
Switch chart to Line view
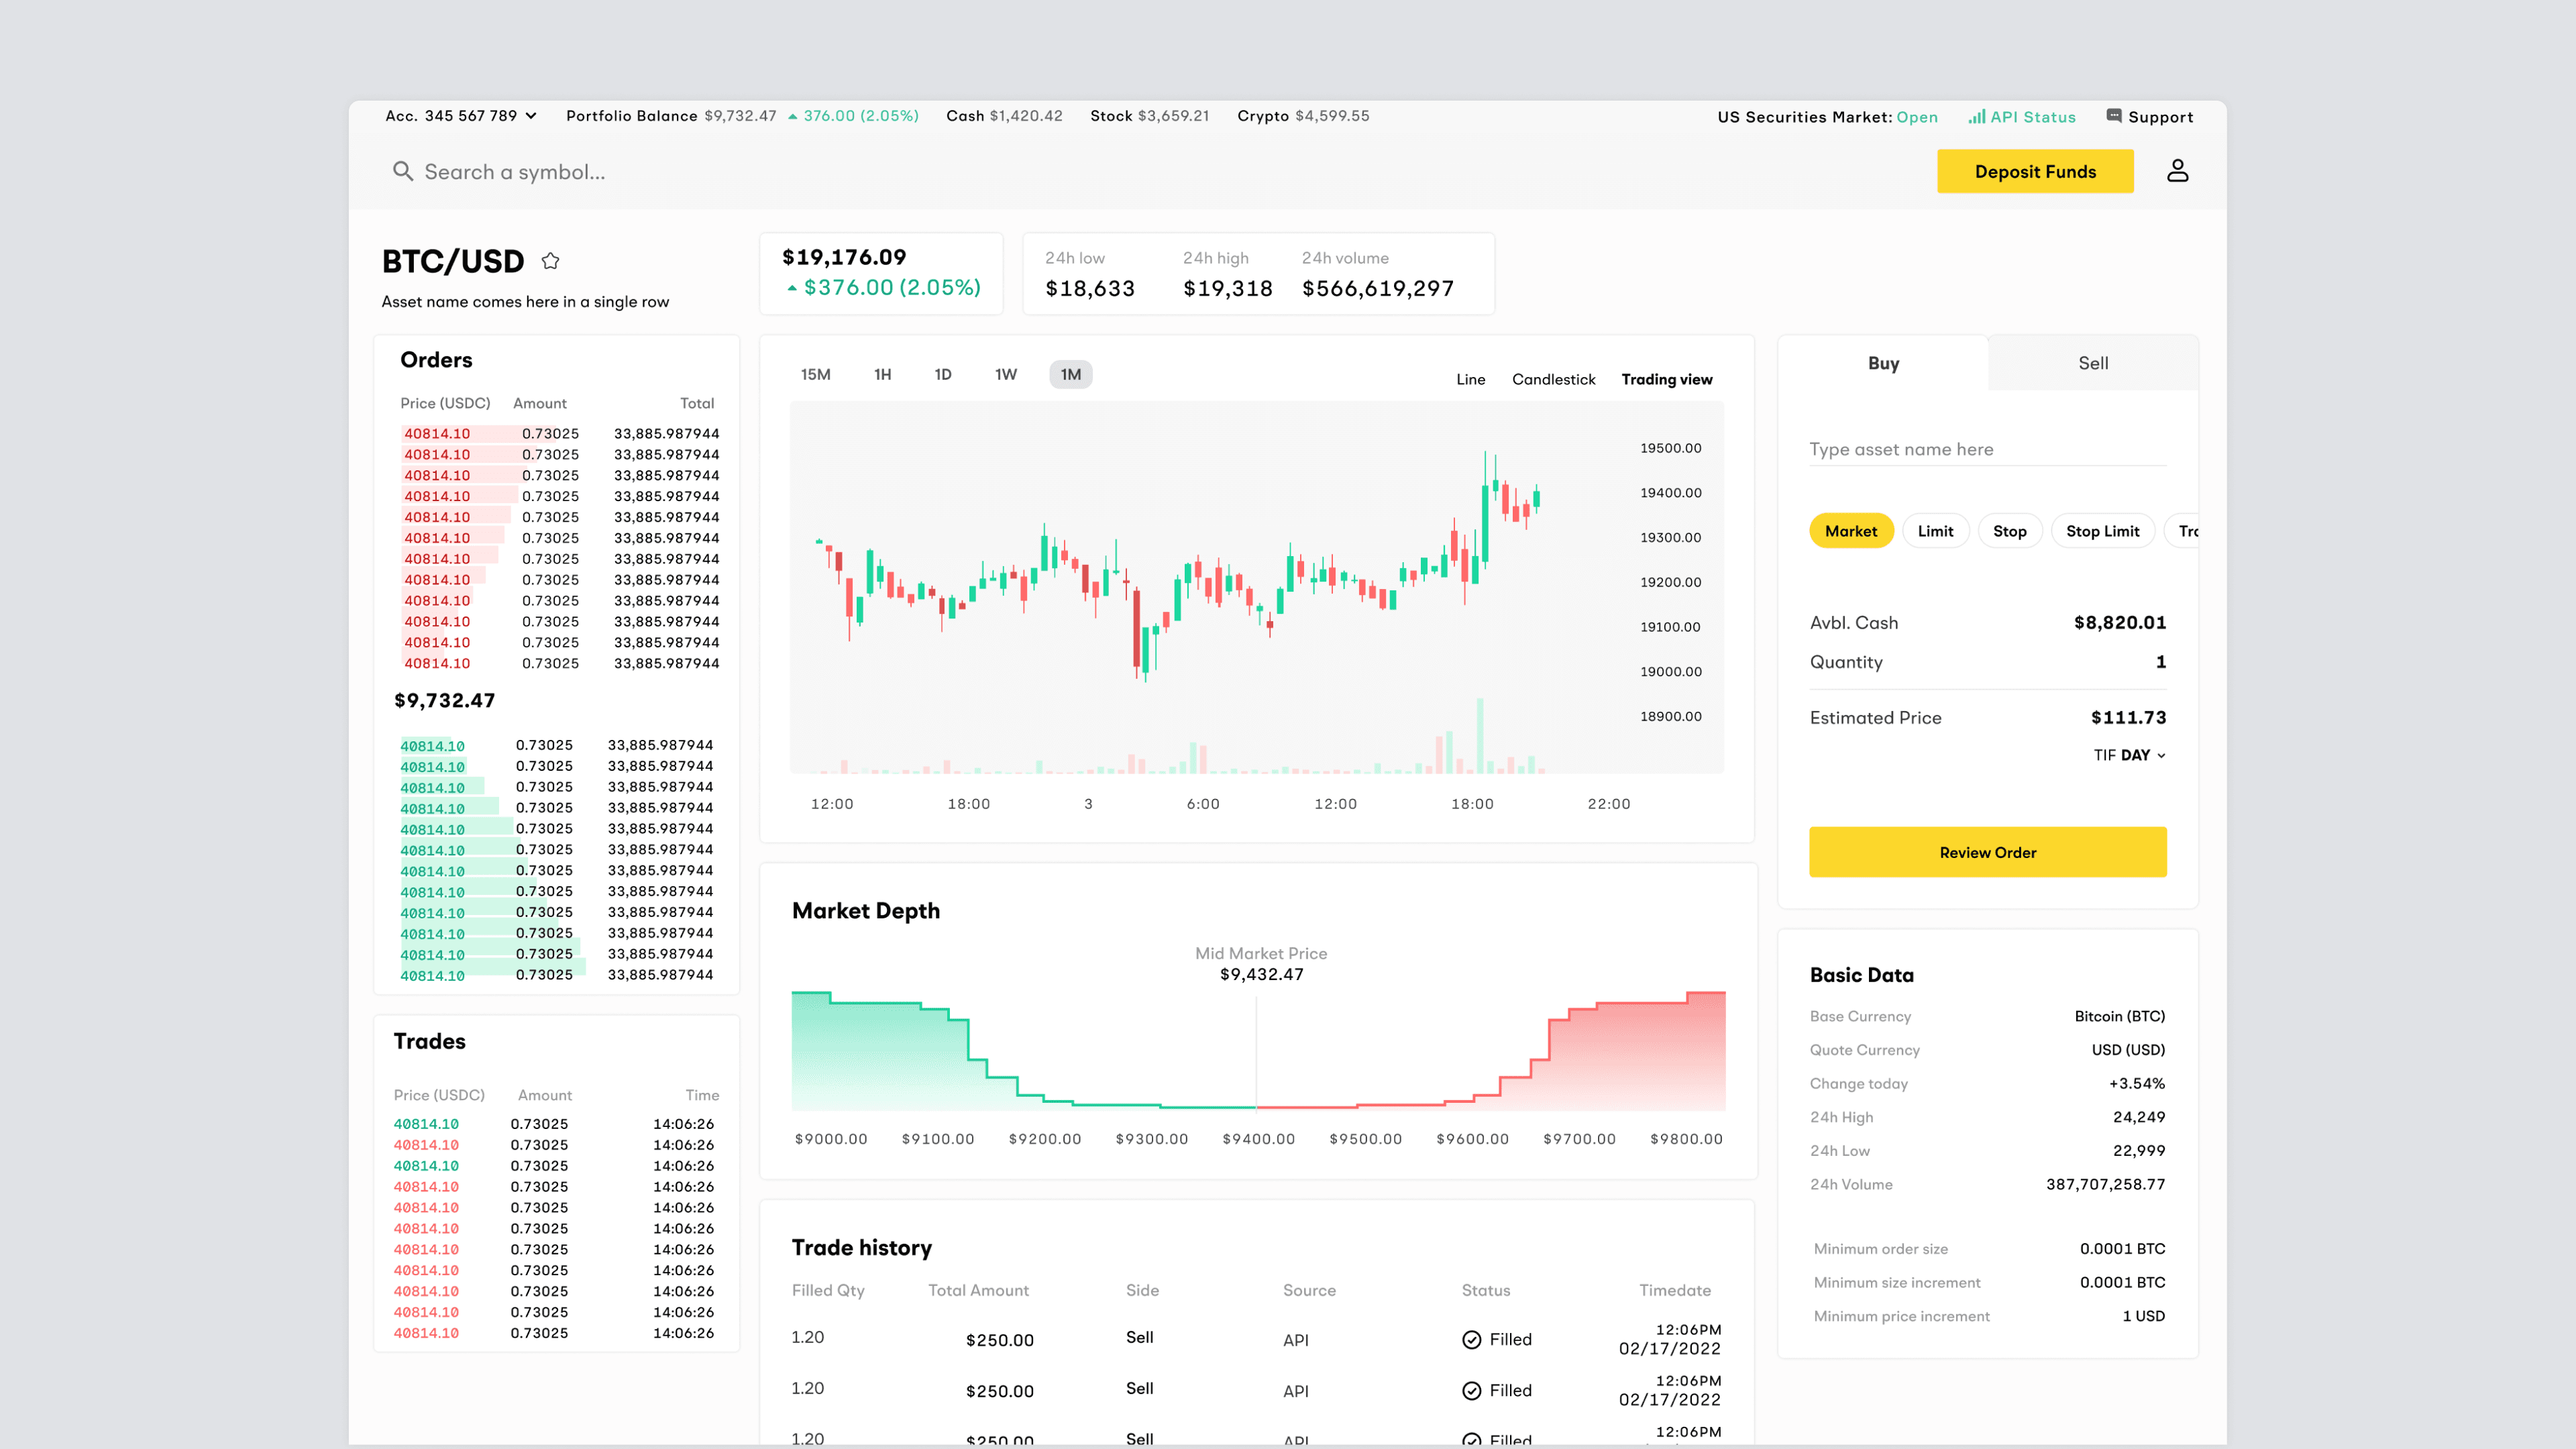[1470, 379]
